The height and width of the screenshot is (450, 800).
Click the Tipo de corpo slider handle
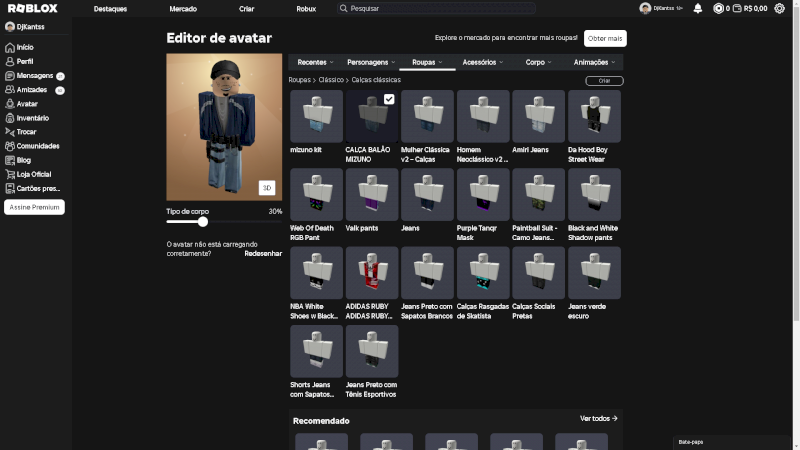click(203, 222)
